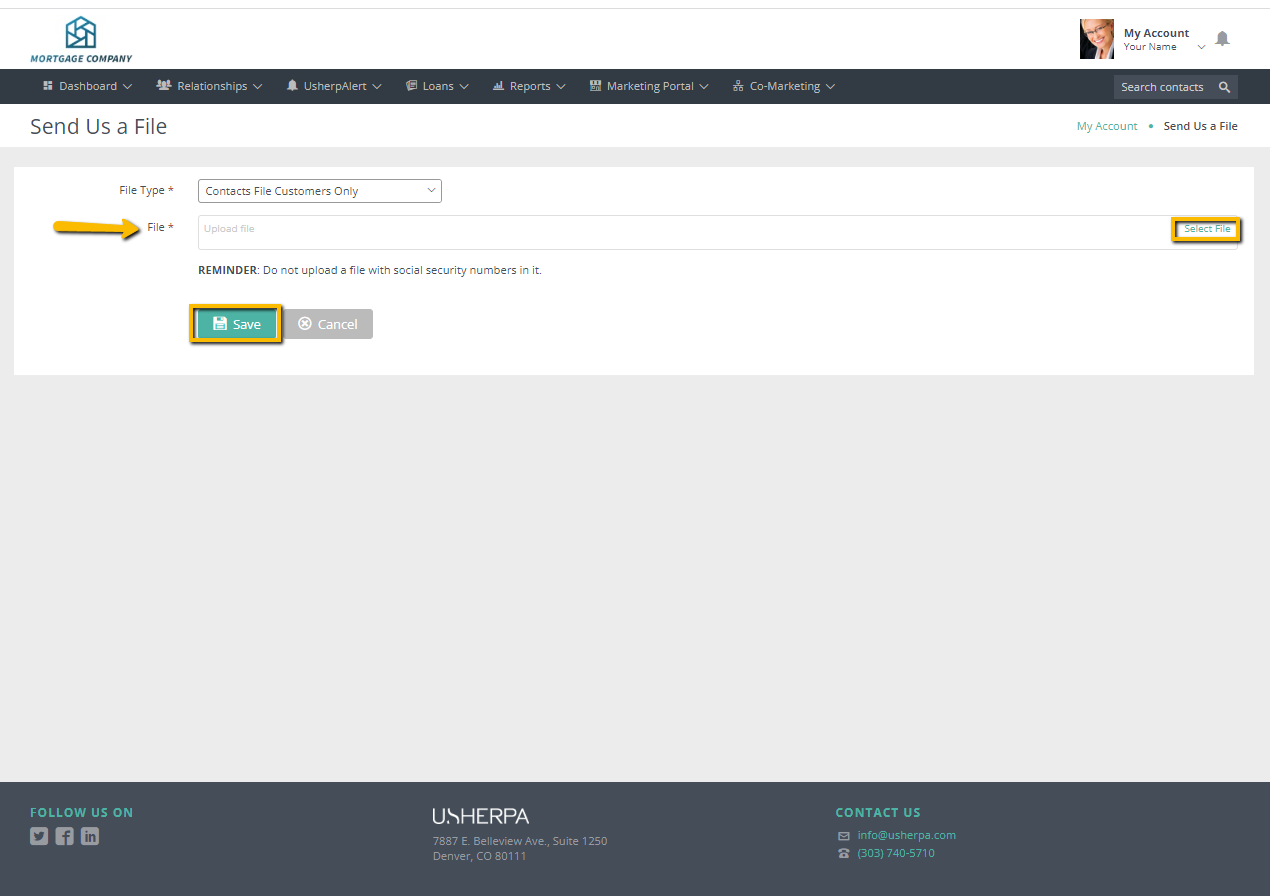Click the info@usherpa.com email link
This screenshot has width=1270, height=896.
(906, 835)
